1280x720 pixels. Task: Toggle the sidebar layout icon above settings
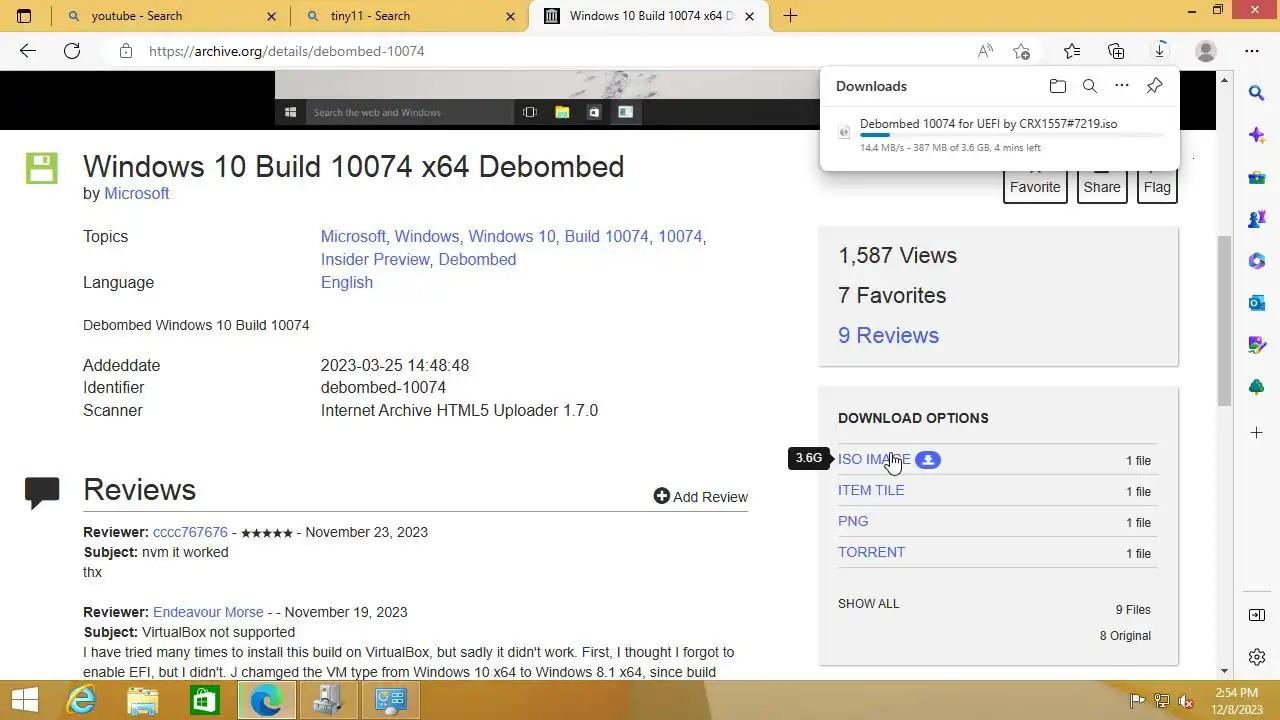coord(1257,615)
